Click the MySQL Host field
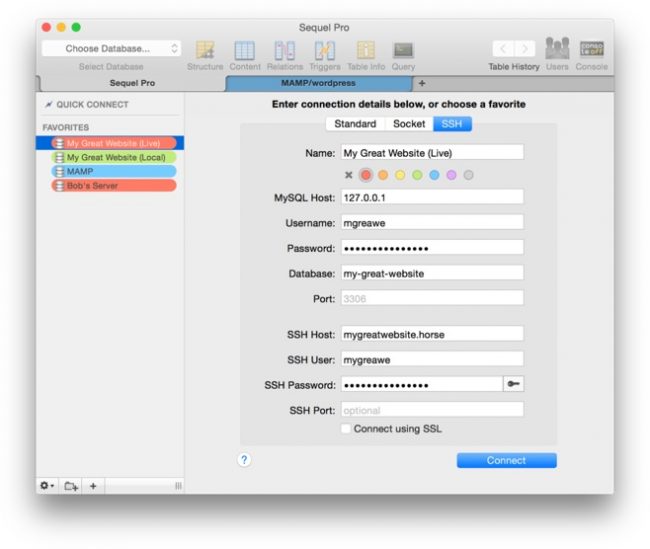Screen dimensions: 650x549 click(x=432, y=197)
